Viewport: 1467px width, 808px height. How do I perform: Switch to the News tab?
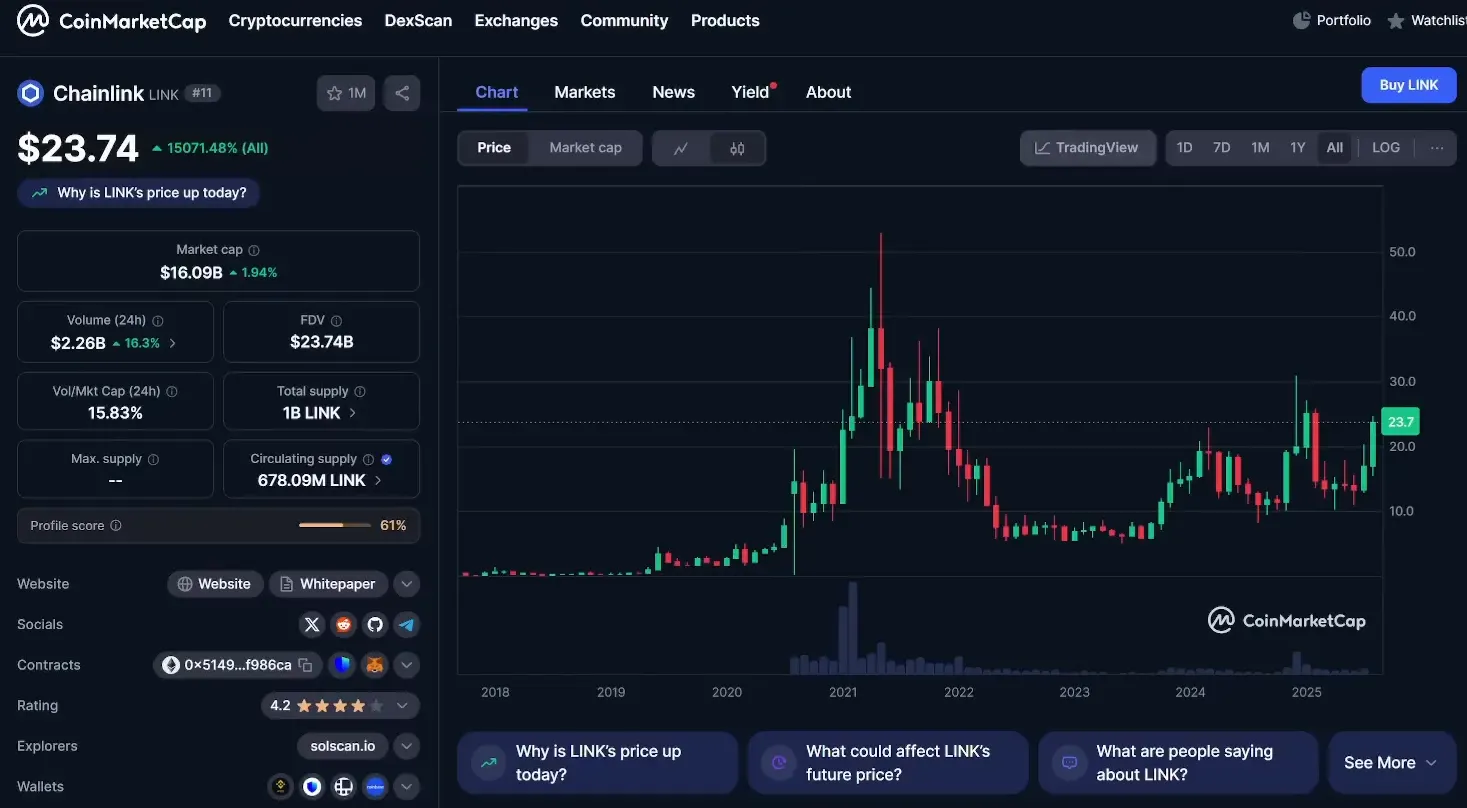674,92
